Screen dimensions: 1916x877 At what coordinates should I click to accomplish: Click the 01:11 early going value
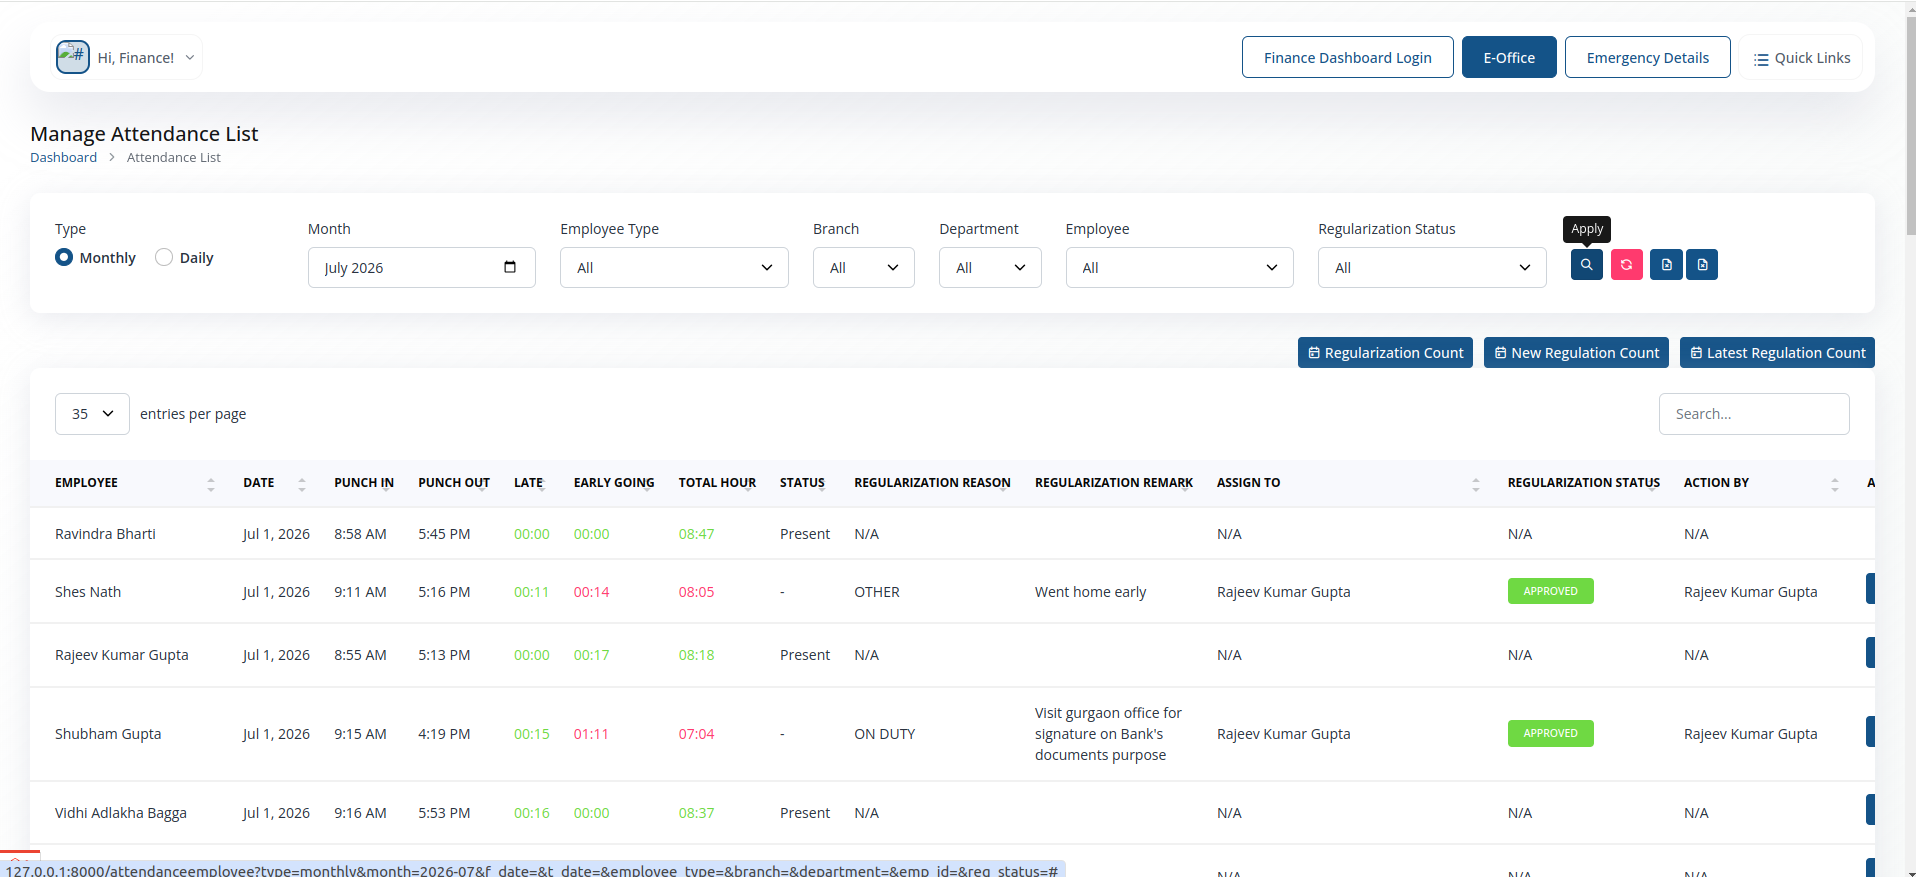[x=591, y=734]
